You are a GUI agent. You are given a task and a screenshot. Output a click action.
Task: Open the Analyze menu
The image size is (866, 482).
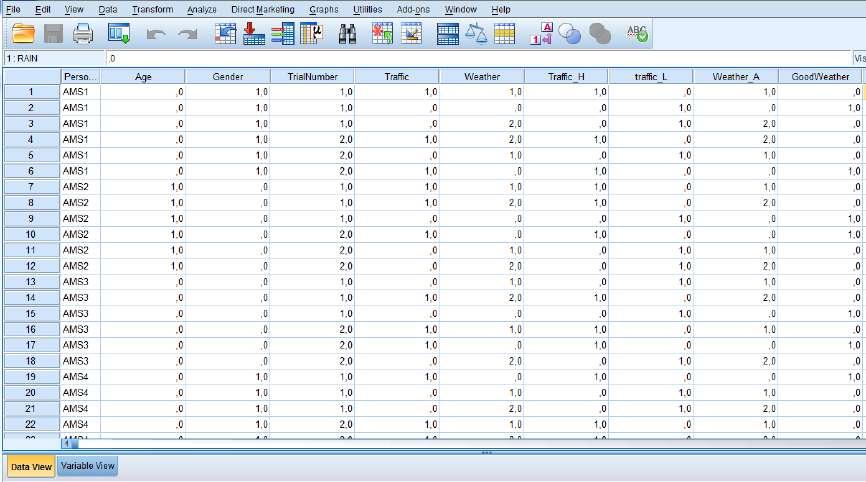coord(202,9)
